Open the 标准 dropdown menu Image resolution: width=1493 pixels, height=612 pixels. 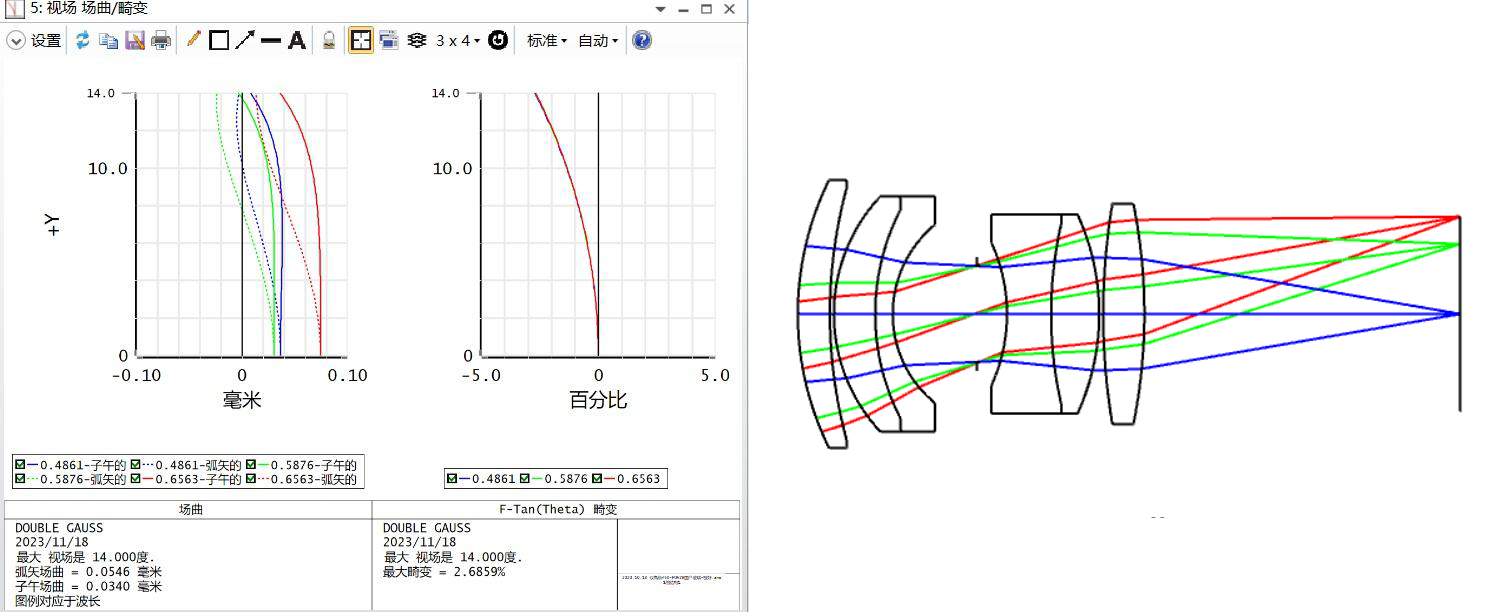547,41
